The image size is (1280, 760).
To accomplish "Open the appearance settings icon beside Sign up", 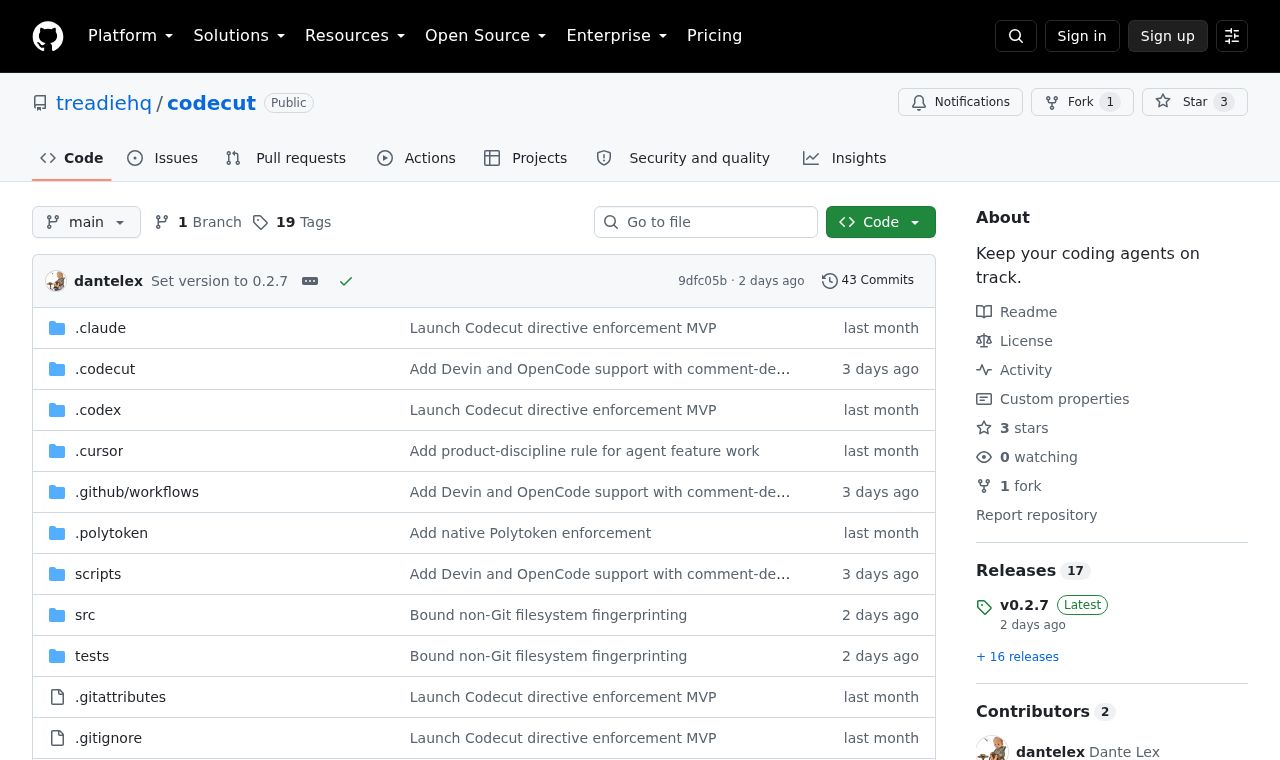I will click(1232, 36).
